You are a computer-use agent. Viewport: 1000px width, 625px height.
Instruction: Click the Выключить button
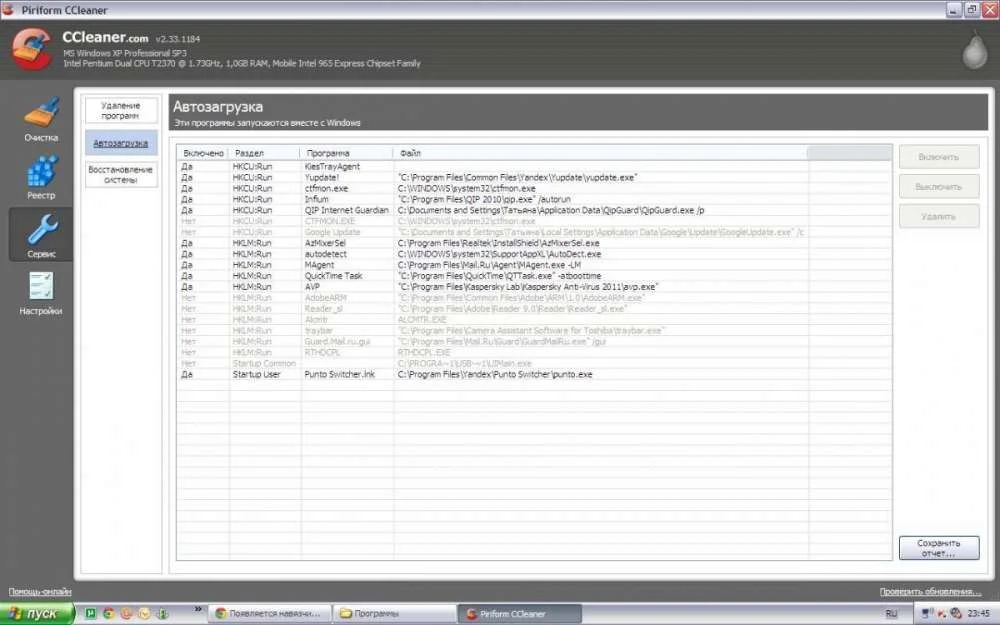[x=939, y=187]
